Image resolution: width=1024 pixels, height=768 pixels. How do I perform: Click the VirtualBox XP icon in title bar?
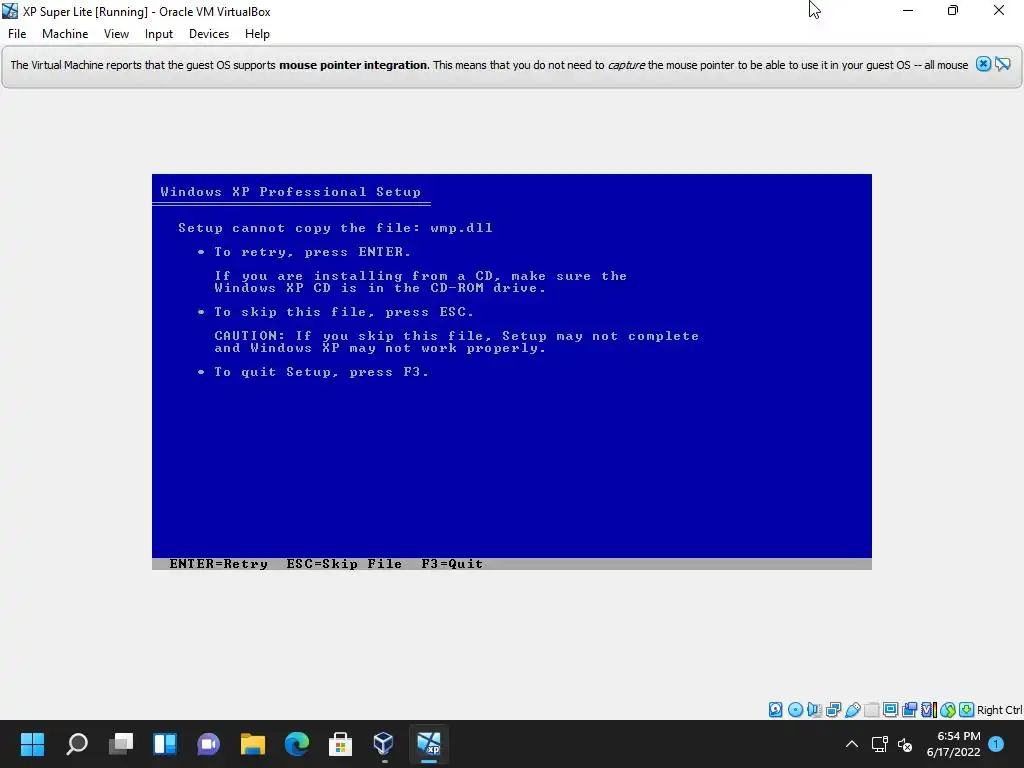[10, 11]
